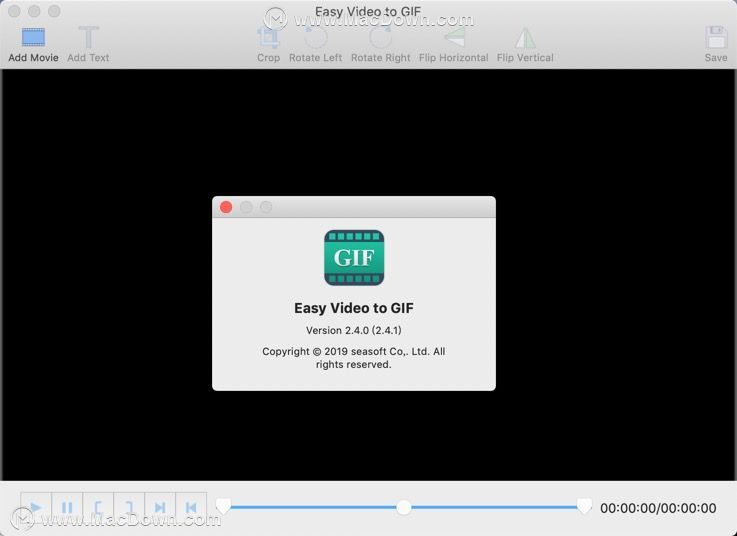Click the GIF app icon in About dialog
The width and height of the screenshot is (737, 536).
click(x=354, y=258)
